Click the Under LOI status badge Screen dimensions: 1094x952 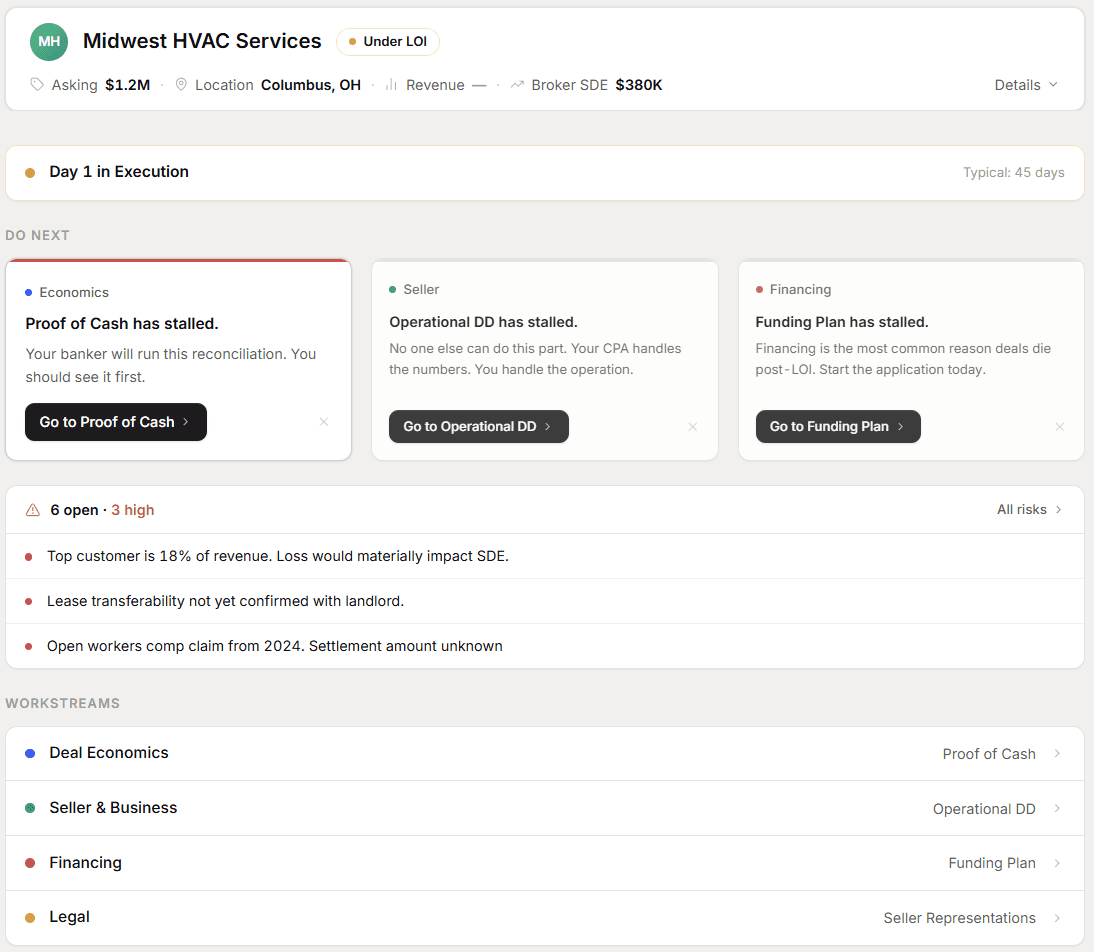(x=388, y=41)
